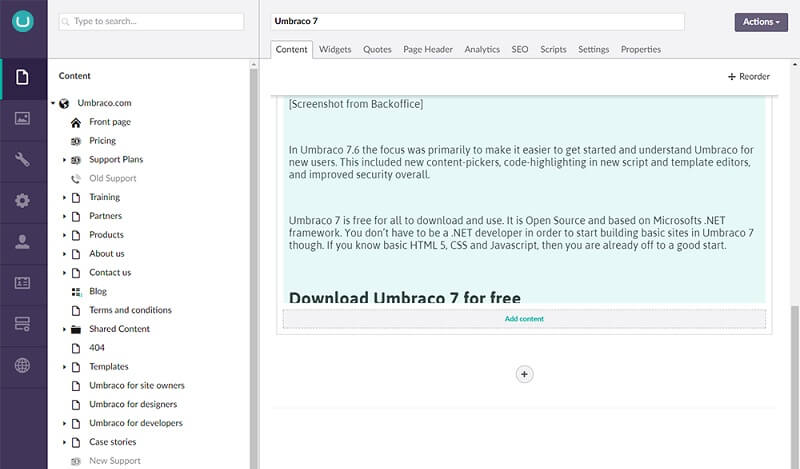Click the Screenshot from Backoffice text
This screenshot has height=469, width=800.
(356, 104)
